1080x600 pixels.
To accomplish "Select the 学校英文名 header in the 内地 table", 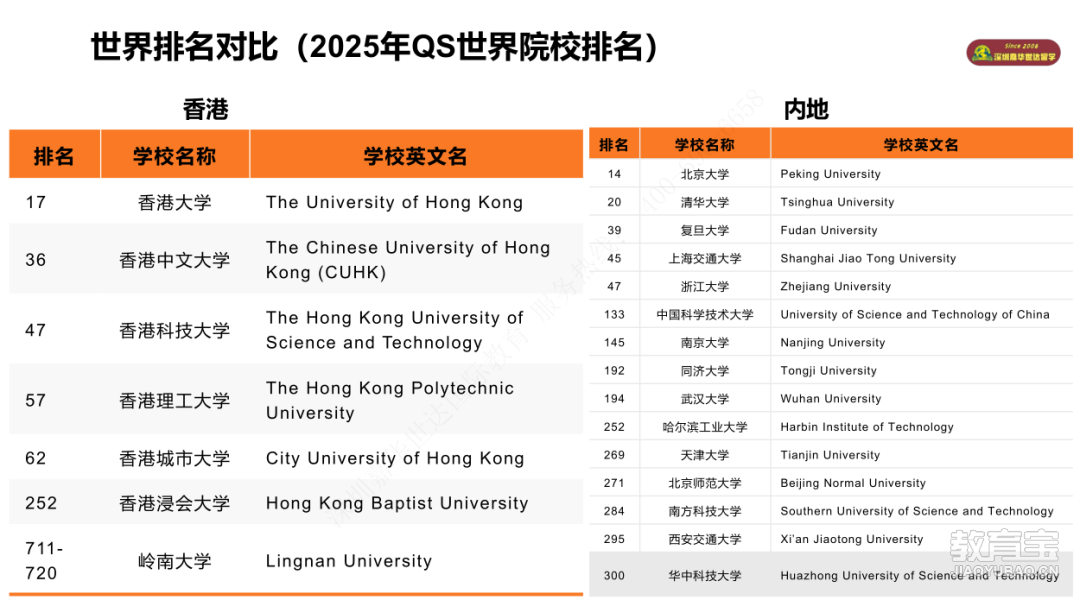I will click(921, 145).
